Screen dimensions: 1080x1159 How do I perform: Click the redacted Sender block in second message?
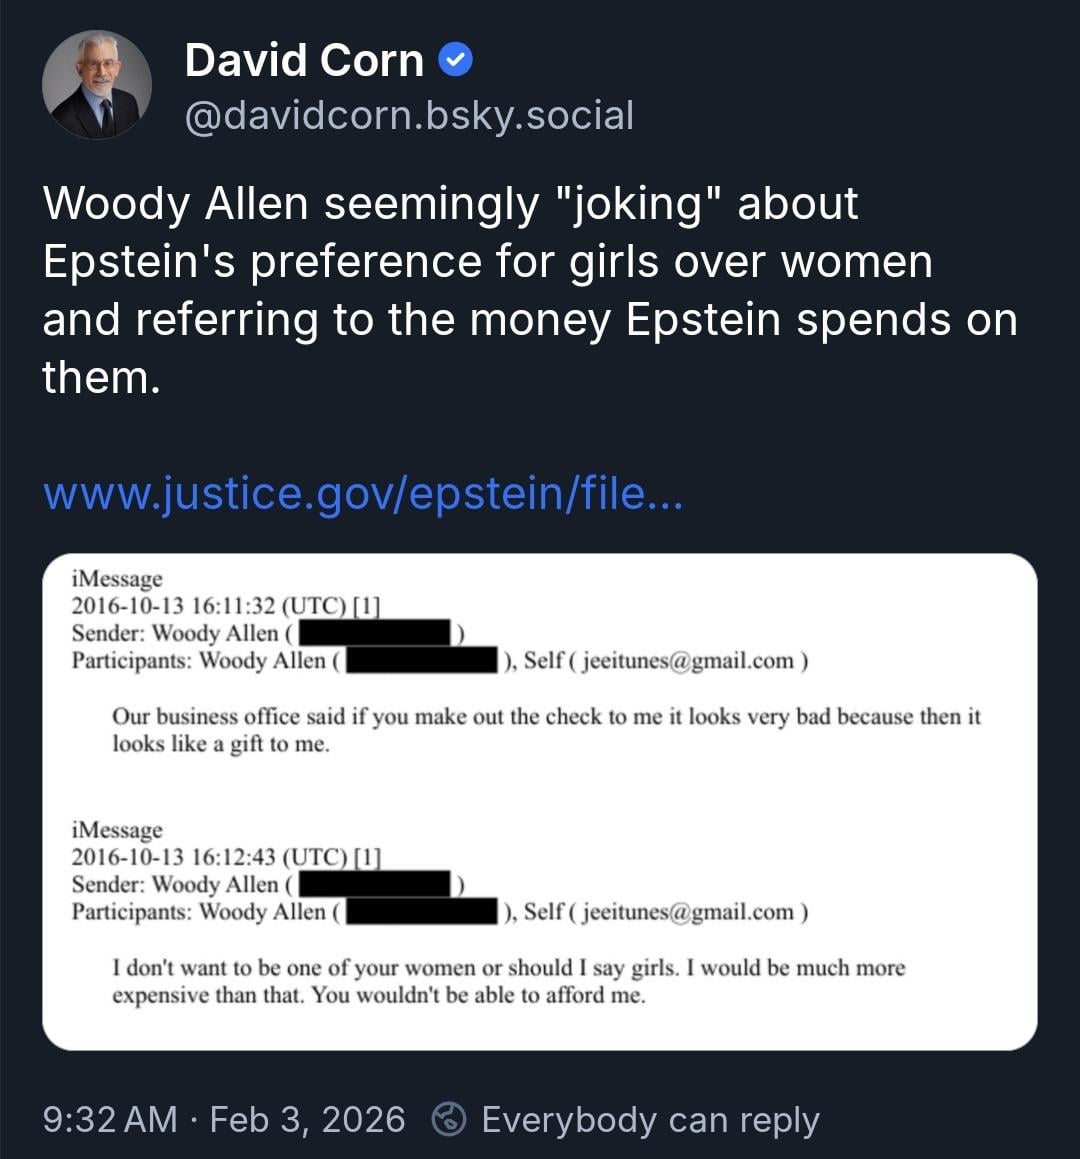pyautogui.click(x=375, y=884)
